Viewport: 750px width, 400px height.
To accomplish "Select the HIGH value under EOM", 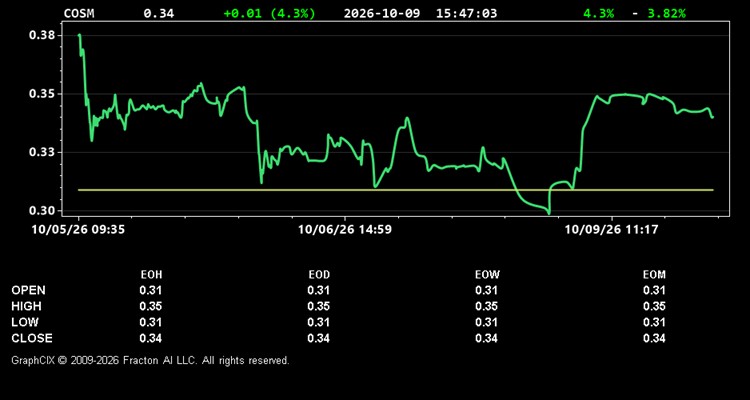I will [654, 306].
